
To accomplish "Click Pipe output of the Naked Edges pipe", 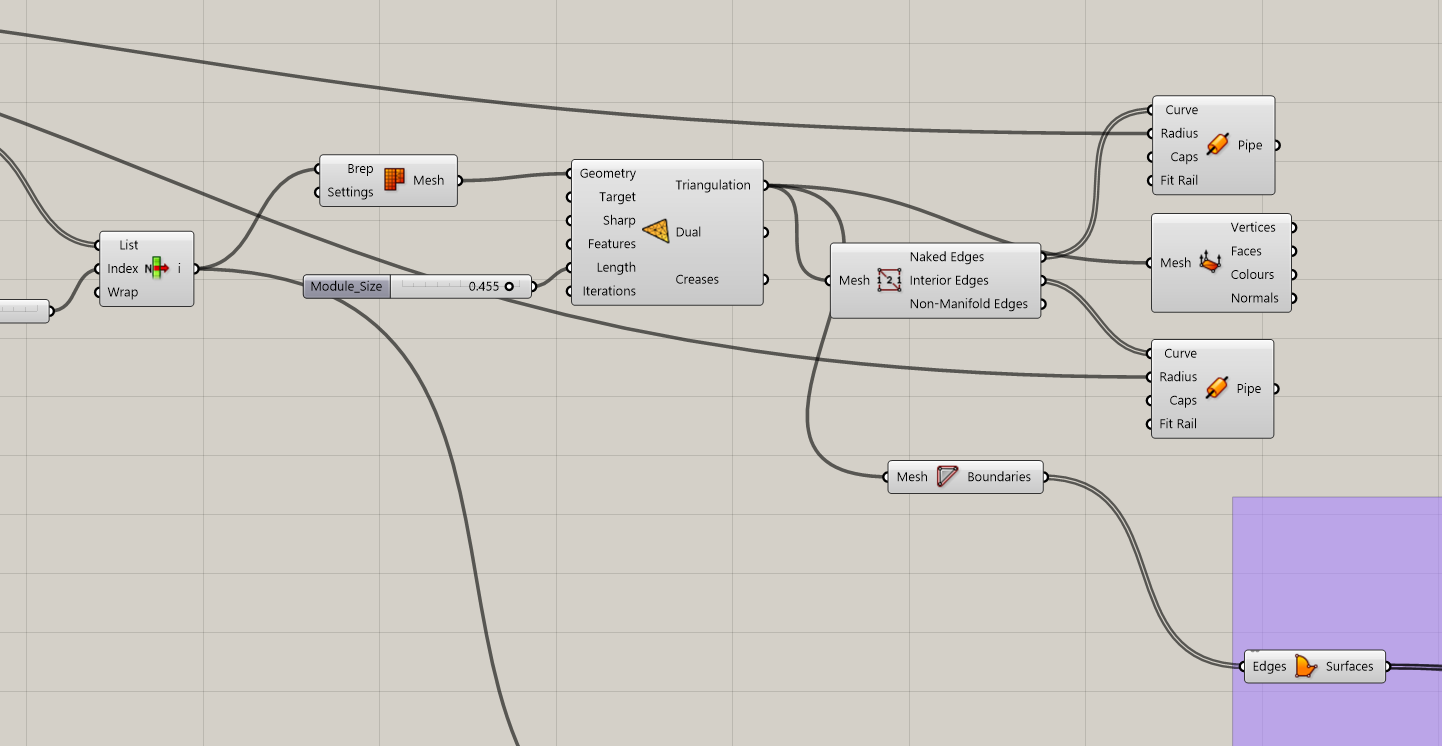I will (x=1250, y=145).
